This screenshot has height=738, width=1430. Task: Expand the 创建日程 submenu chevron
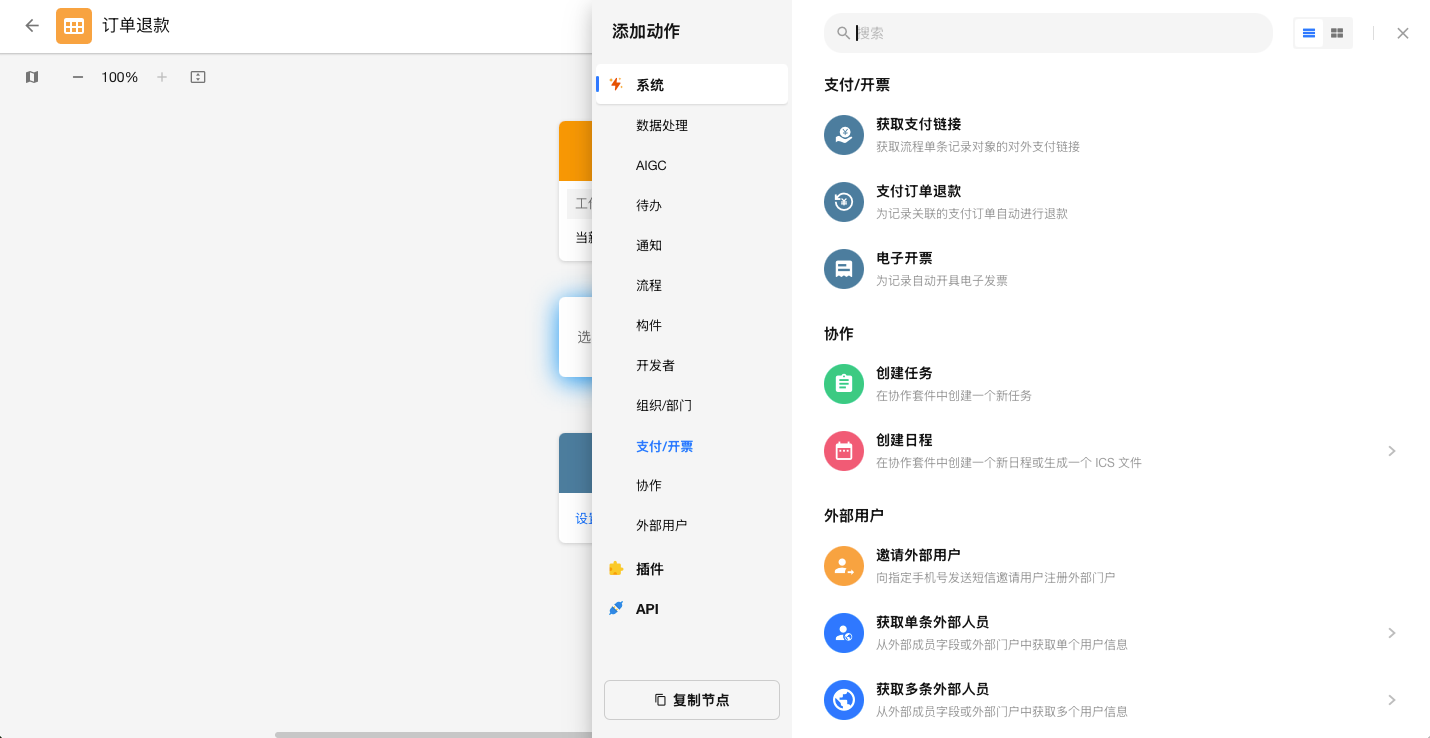click(x=1392, y=451)
